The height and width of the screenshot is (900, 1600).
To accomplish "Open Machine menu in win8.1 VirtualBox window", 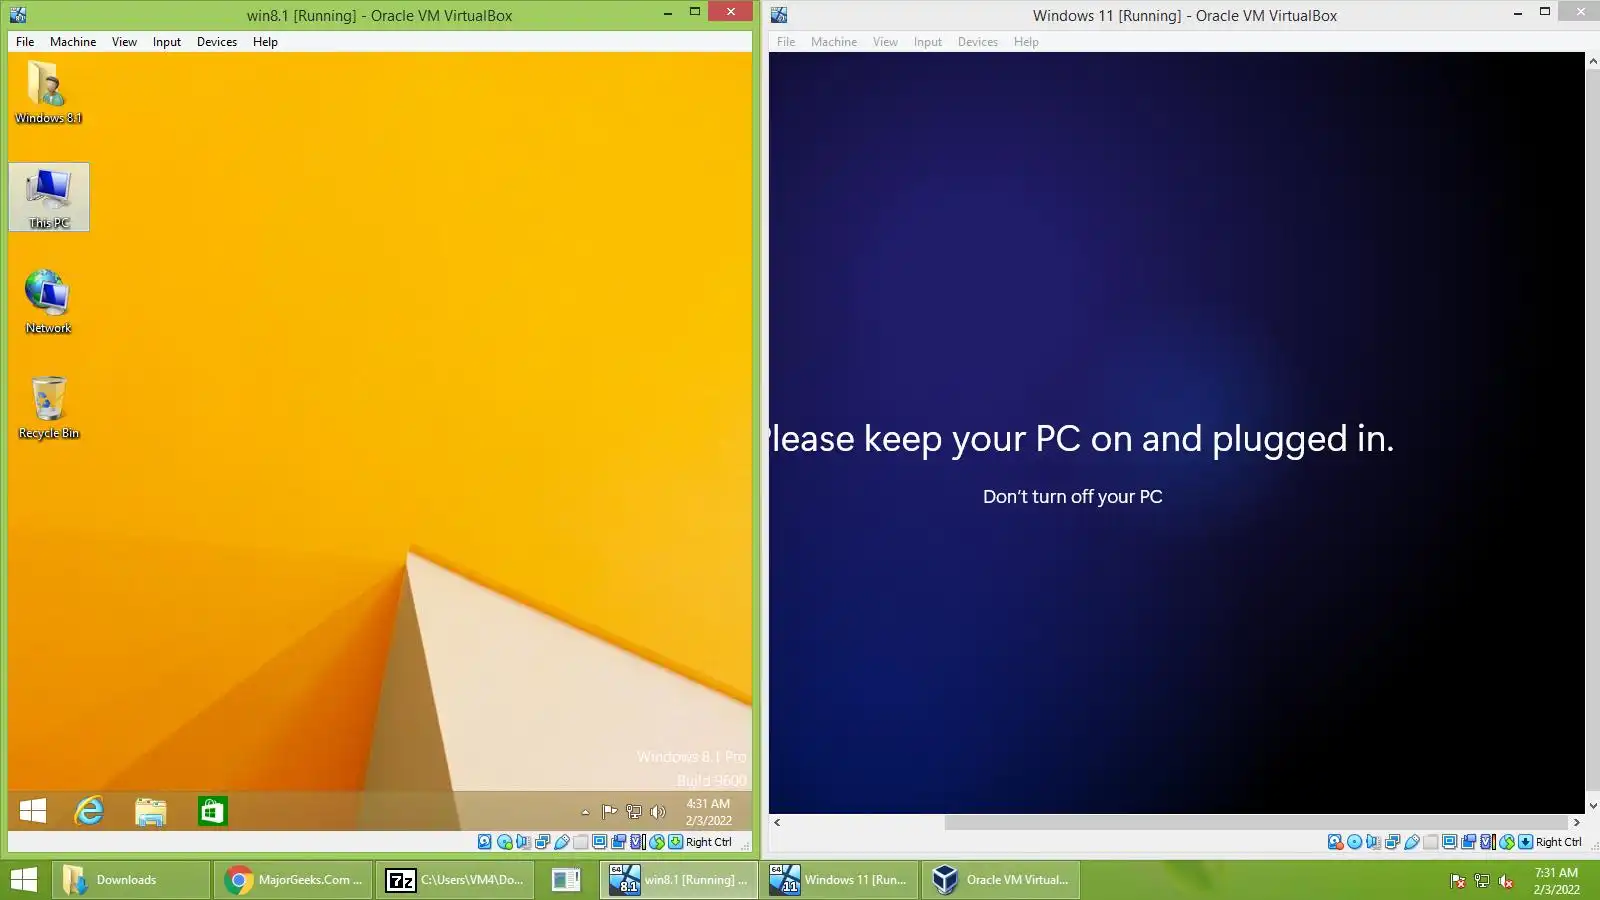I will [x=73, y=42].
